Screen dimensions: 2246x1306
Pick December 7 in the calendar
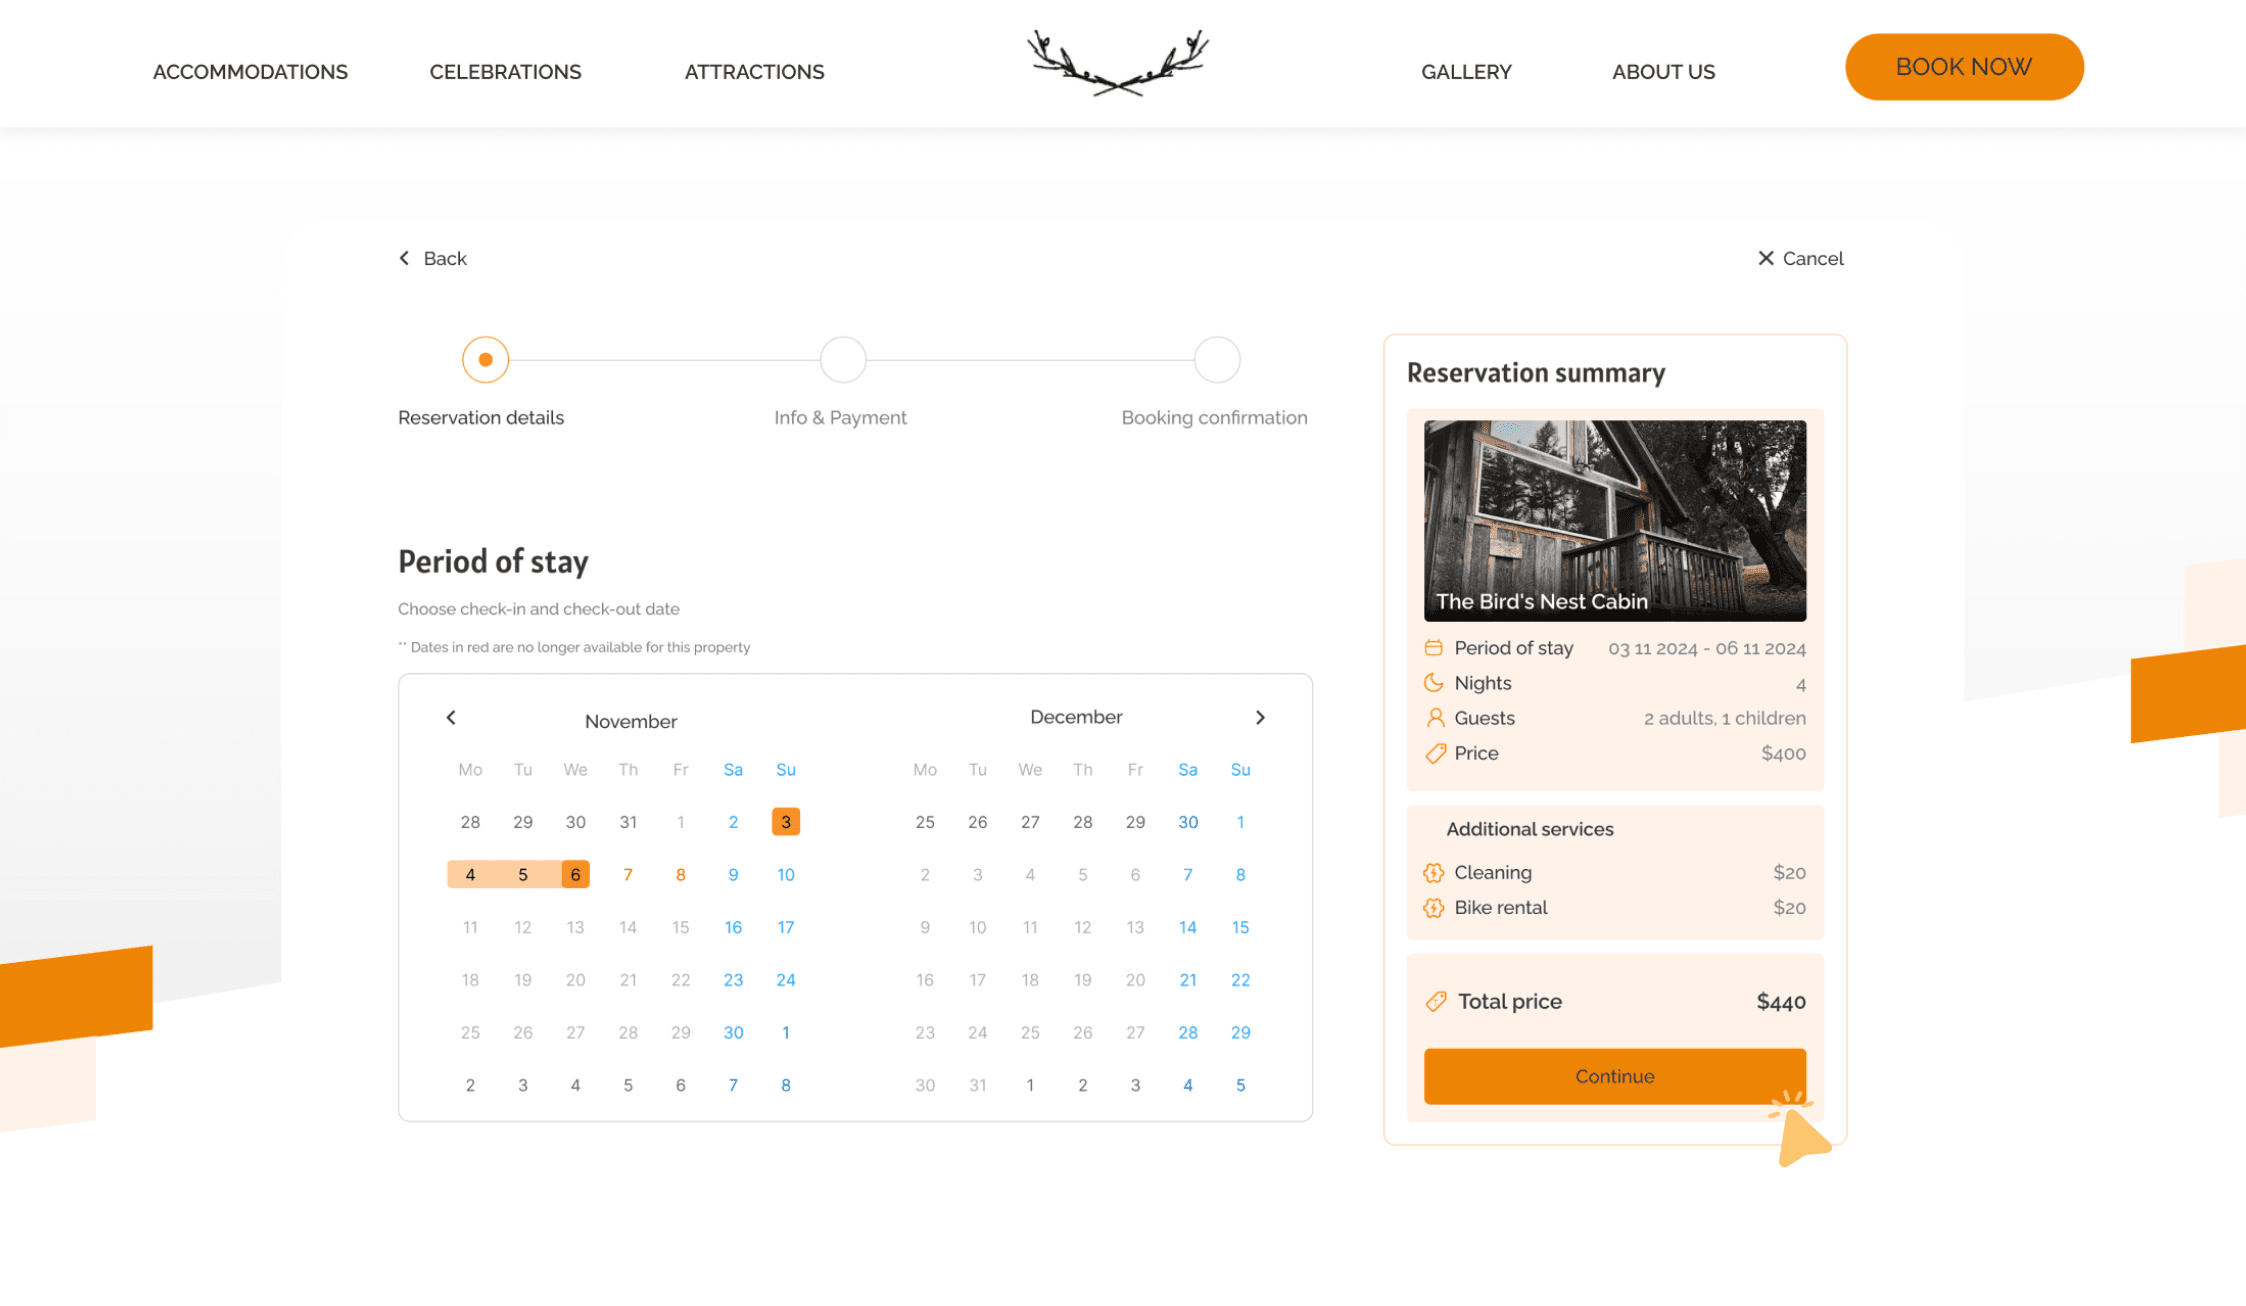[x=1188, y=874]
